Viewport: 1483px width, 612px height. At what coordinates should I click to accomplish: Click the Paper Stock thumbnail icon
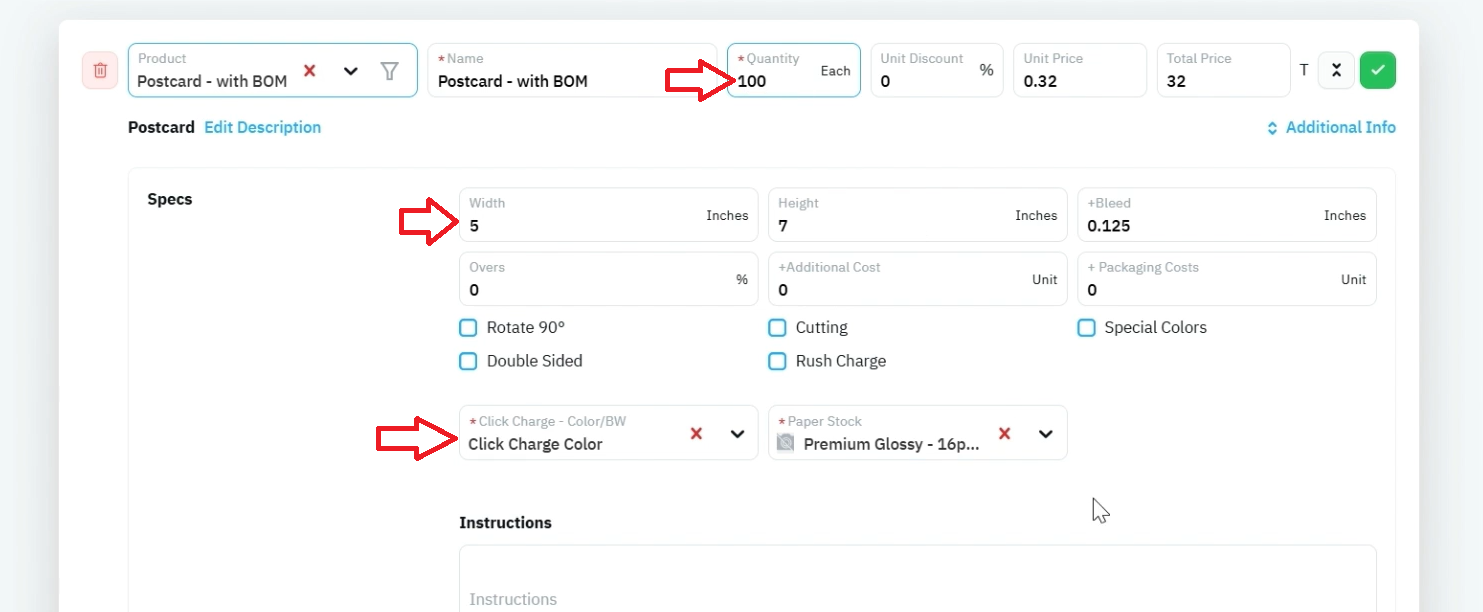tap(786, 443)
